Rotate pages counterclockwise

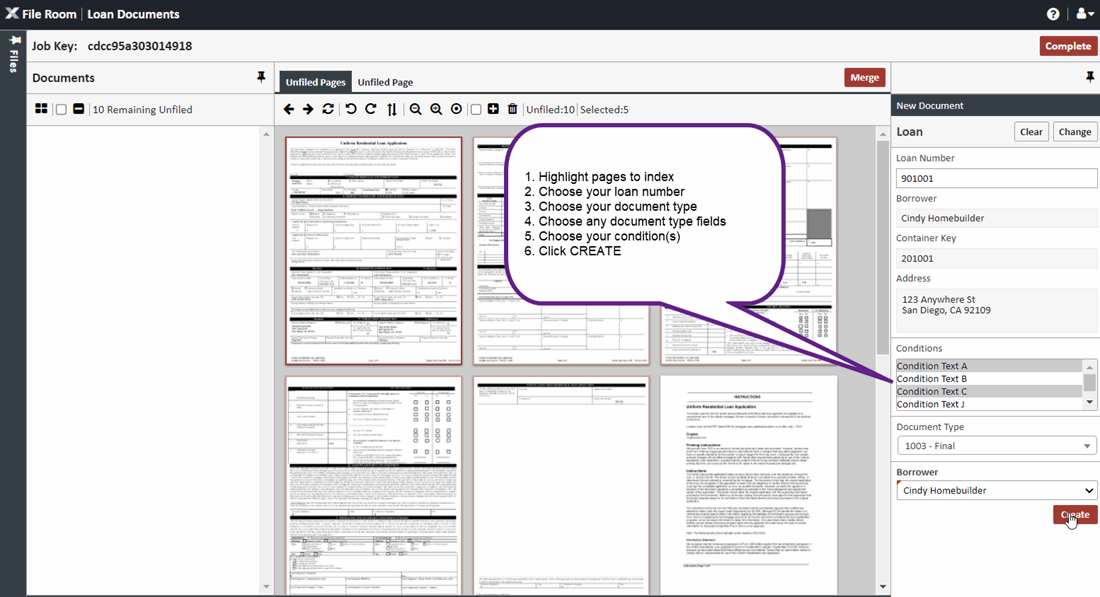[350, 109]
